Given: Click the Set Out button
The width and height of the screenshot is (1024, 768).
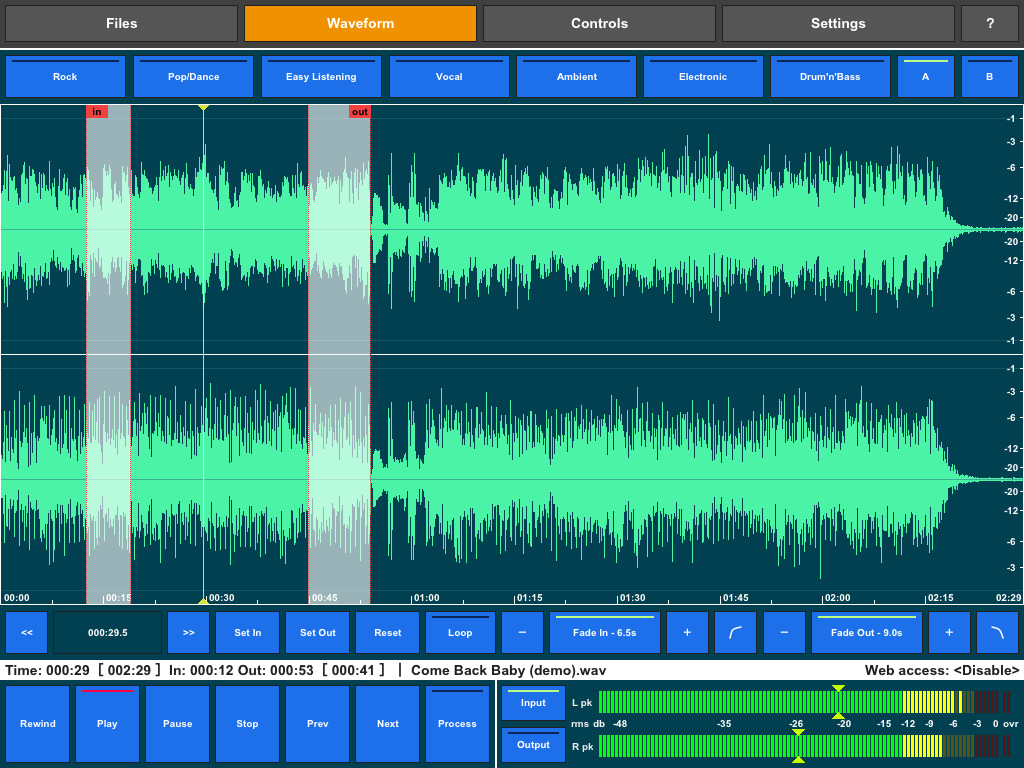Looking at the screenshot, I should [x=317, y=632].
